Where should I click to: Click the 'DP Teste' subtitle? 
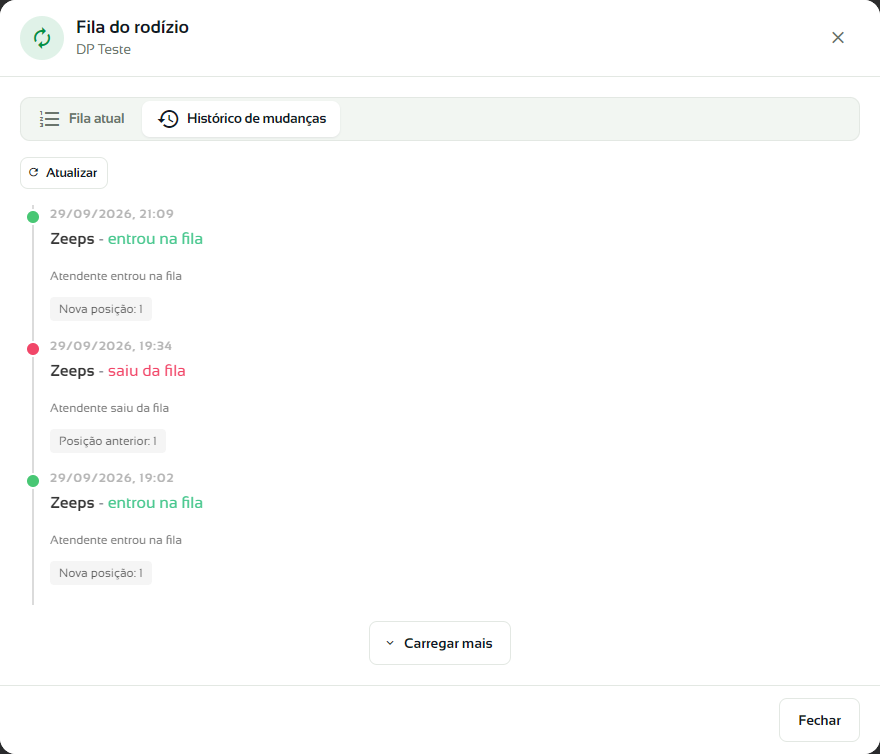(x=103, y=49)
